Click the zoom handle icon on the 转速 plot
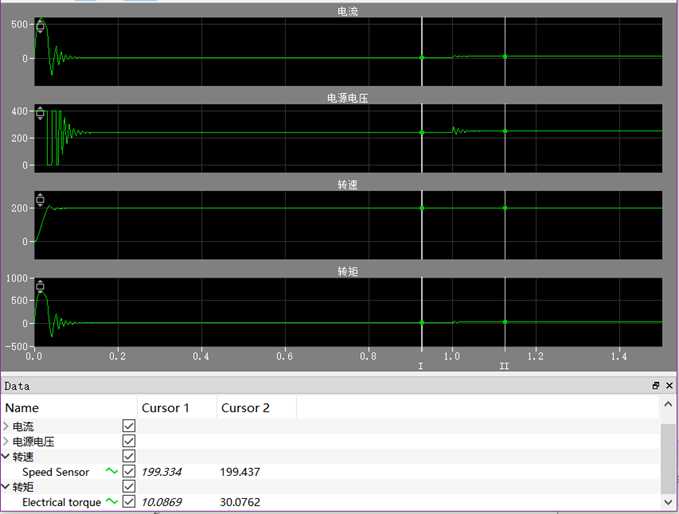Screen dimensions: 679x514 pyautogui.click(x=40, y=200)
